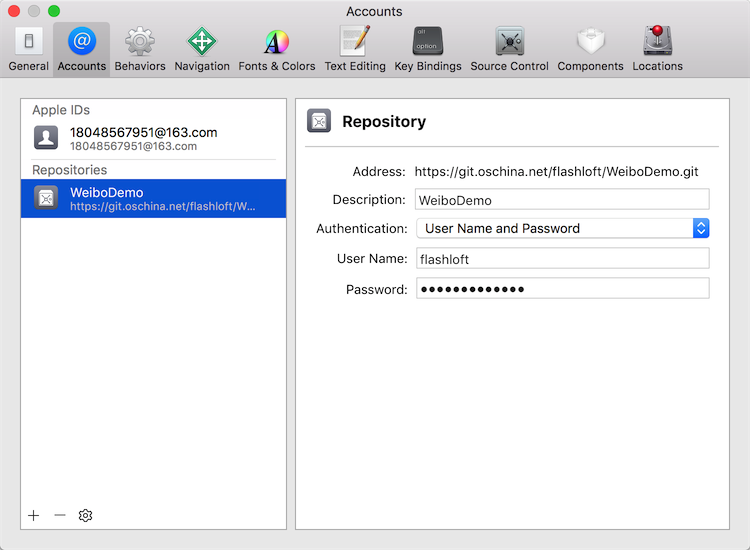Open Source Control preferences
The image size is (750, 550).
[x=509, y=49]
